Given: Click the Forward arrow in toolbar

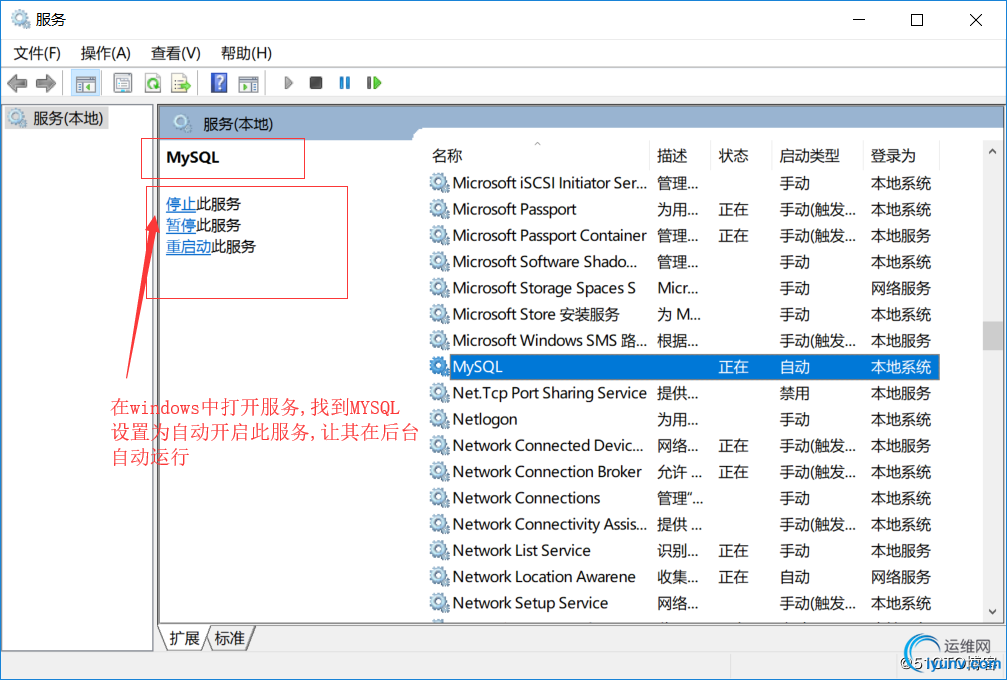Looking at the screenshot, I should click(46, 83).
